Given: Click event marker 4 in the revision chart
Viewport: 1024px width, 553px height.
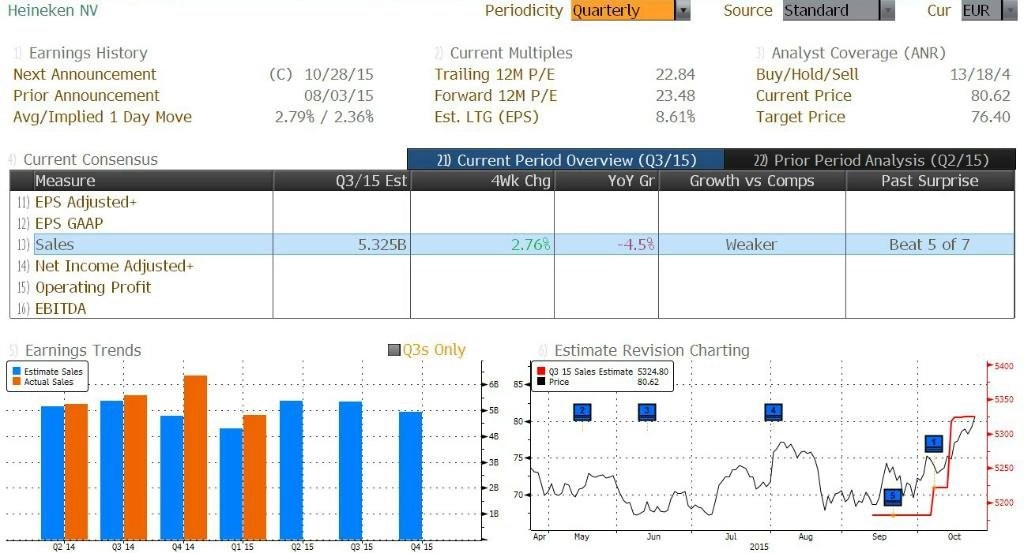Looking at the screenshot, I should point(773,412).
